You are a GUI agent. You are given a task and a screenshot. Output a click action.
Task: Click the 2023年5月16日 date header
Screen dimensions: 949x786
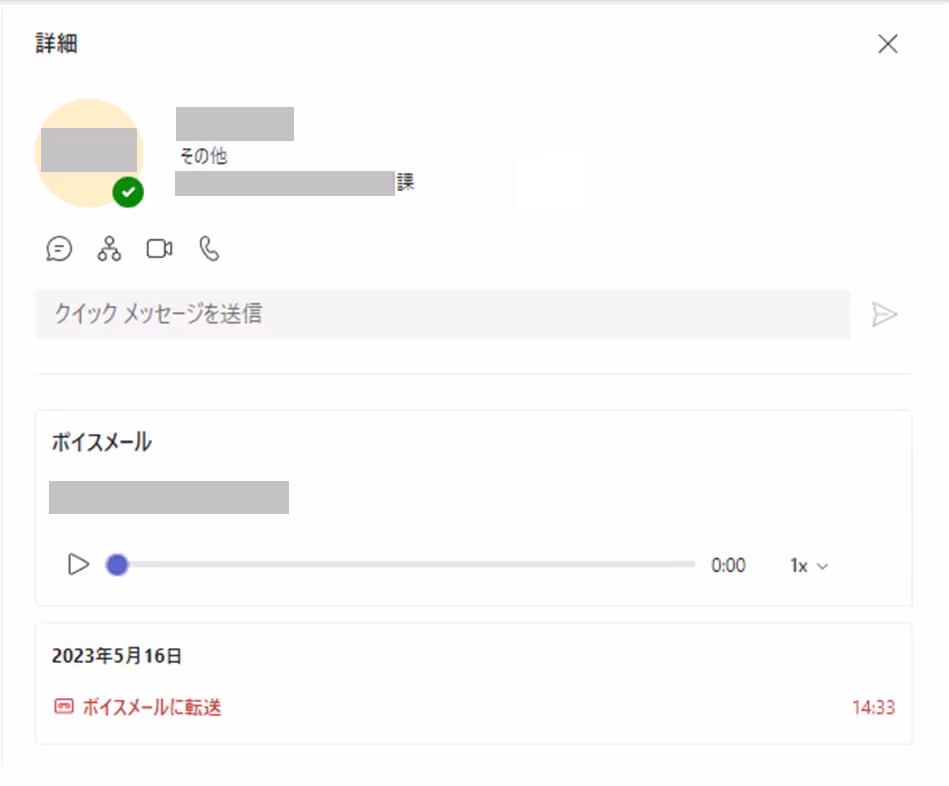(x=117, y=656)
